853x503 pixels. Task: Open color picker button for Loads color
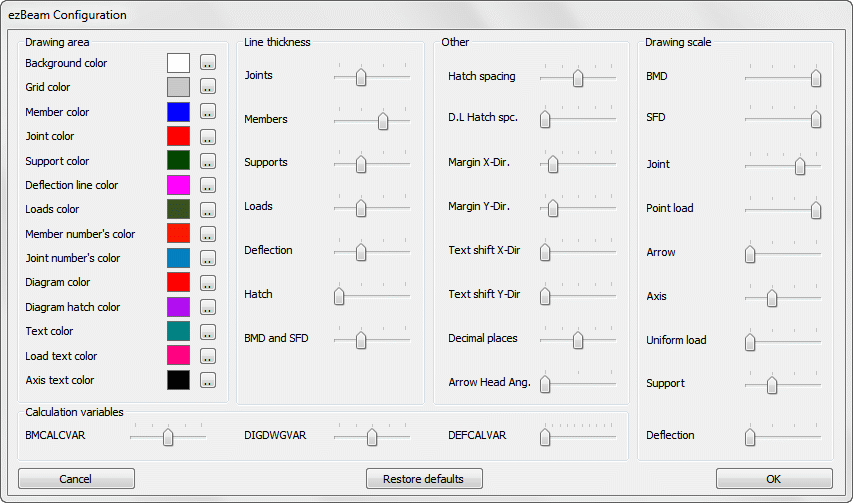pos(208,209)
